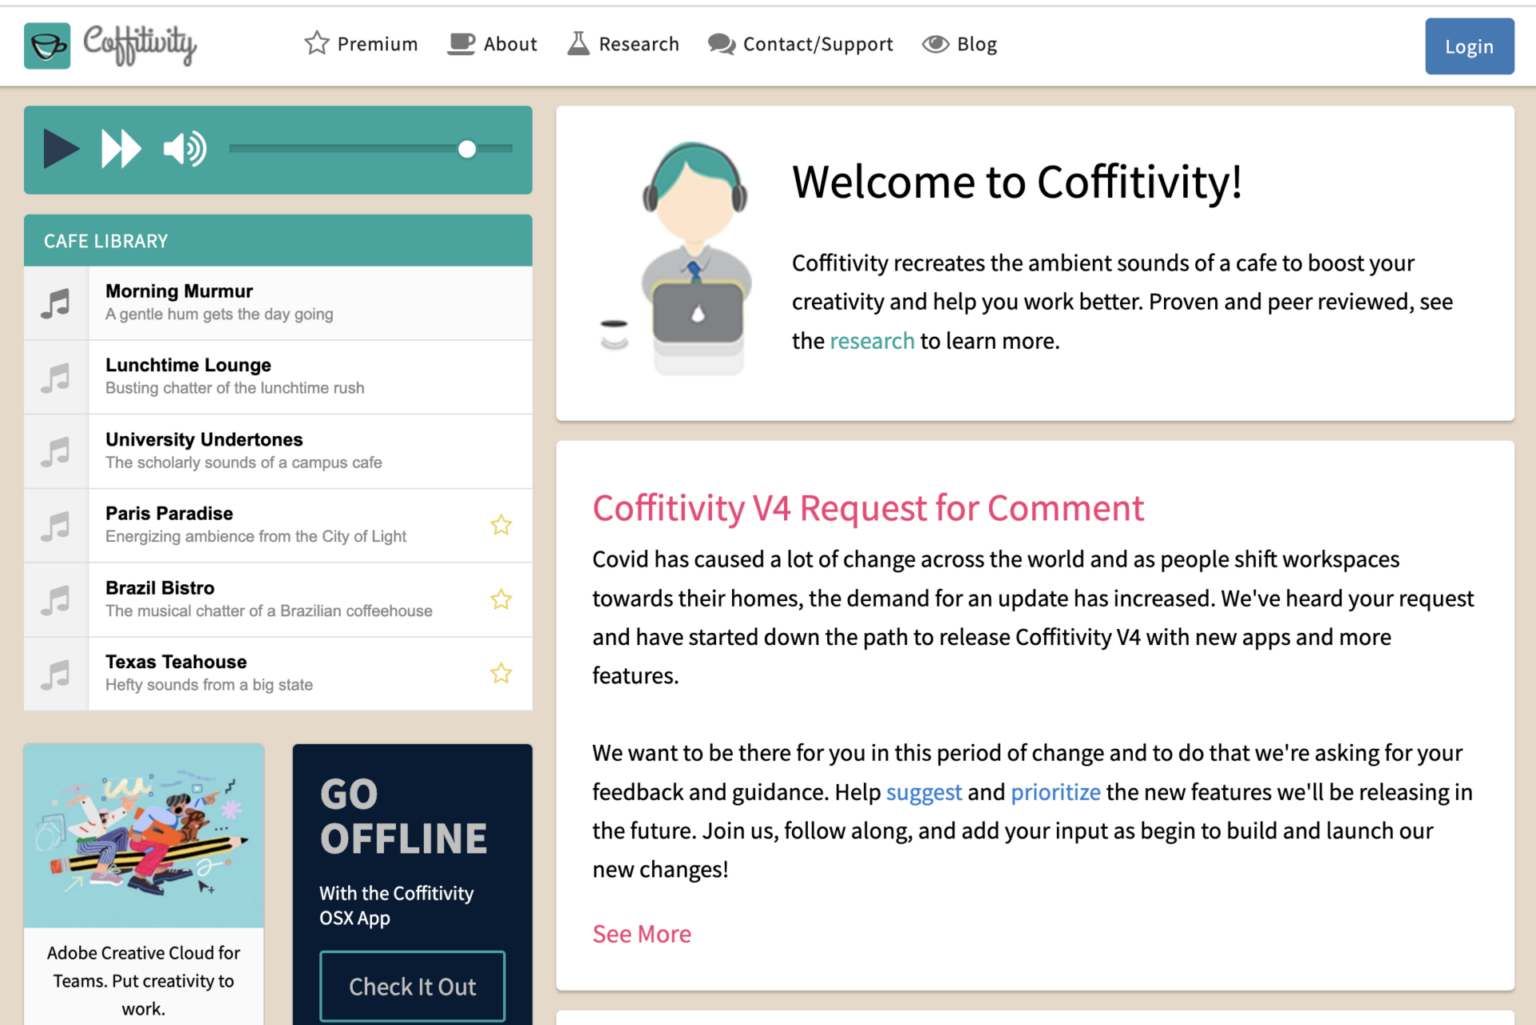
Task: Unfavorite Brazil Bistro by clicking its star
Action: (x=501, y=599)
